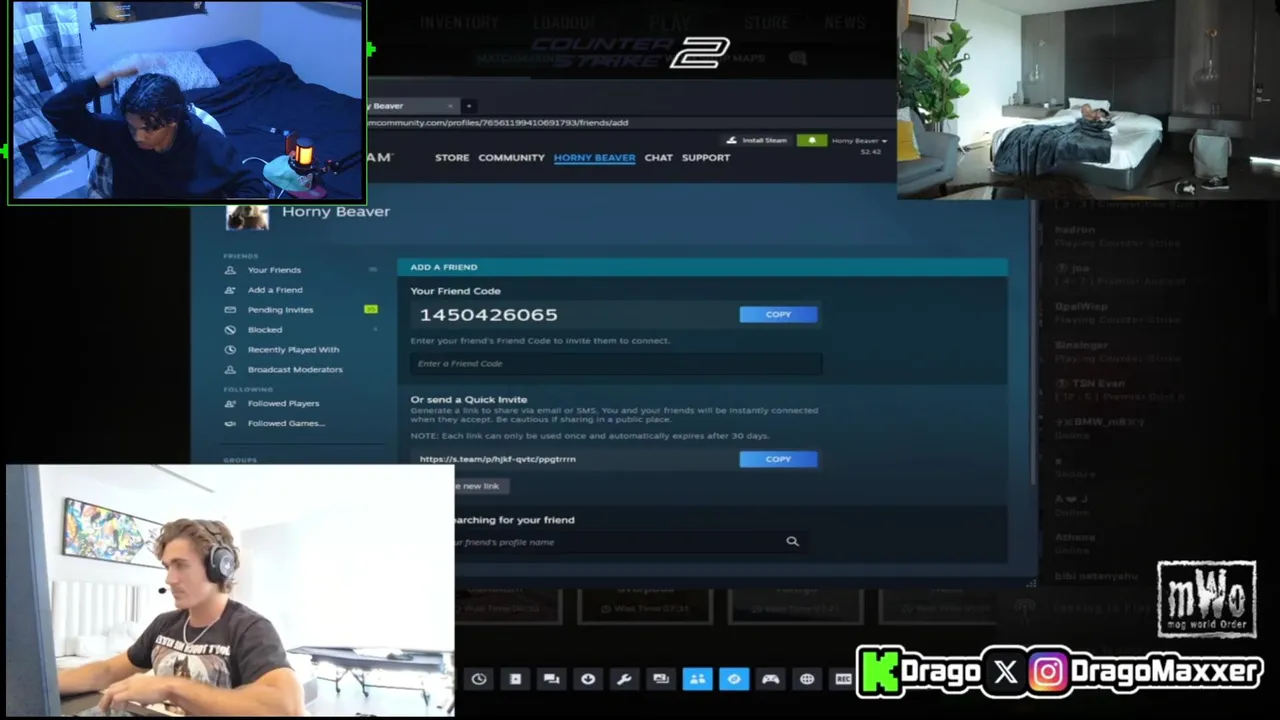Viewport: 1280px width, 720px height.
Task: Open Blocked users link
Action: [265, 330]
